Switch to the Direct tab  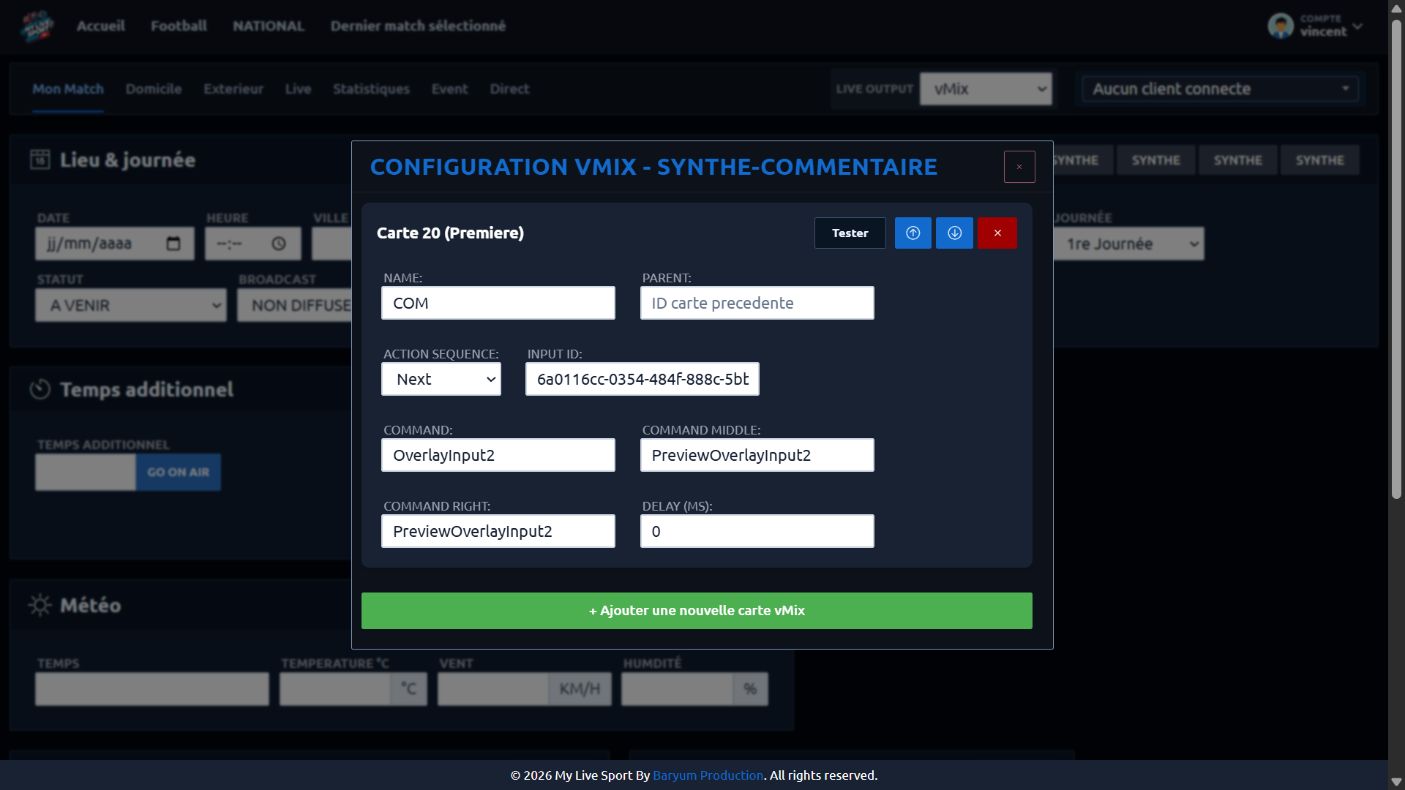(510, 89)
